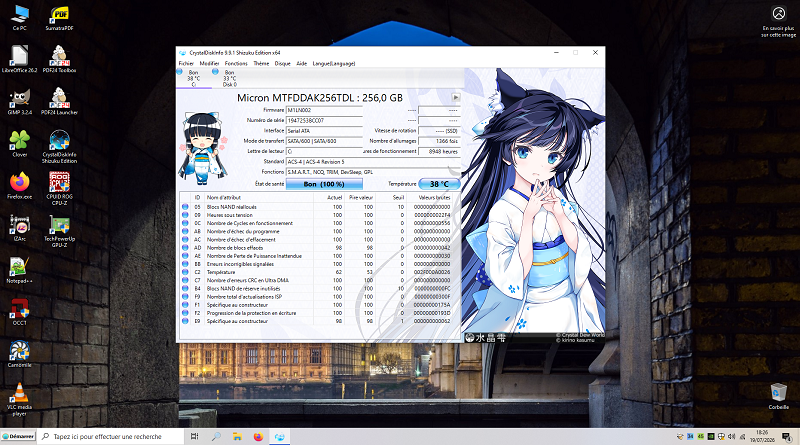Open the magnifier search taskbar icon
Image resolution: width=800 pixels, height=445 pixels.
coord(216,436)
